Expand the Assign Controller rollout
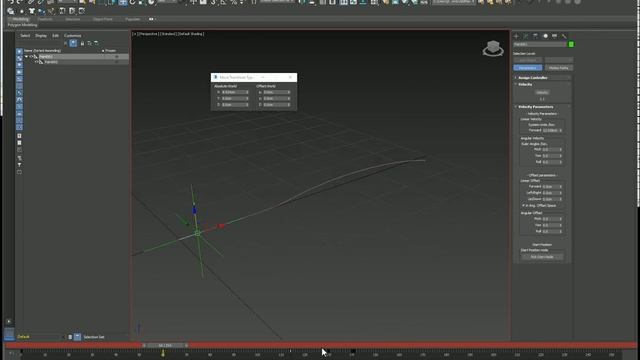This screenshot has height=360, width=640. (532, 78)
